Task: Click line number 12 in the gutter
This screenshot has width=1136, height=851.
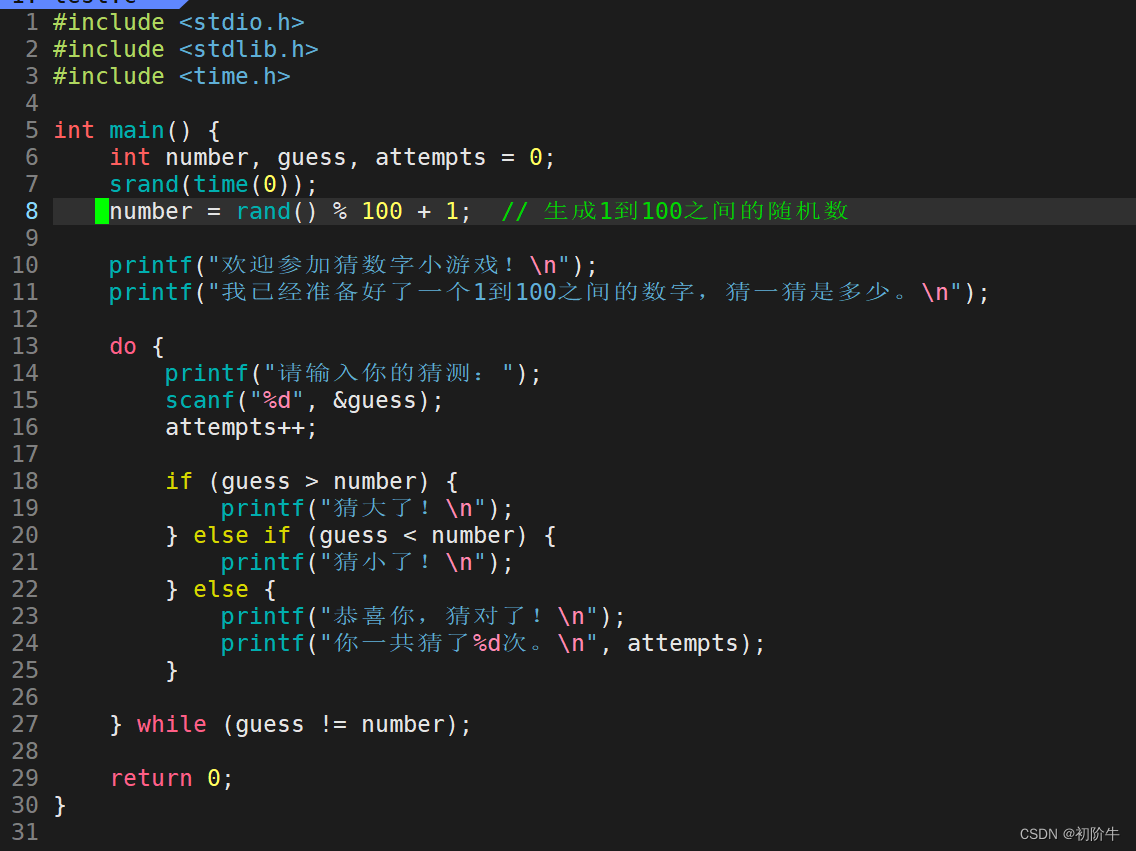Action: pyautogui.click(x=25, y=319)
